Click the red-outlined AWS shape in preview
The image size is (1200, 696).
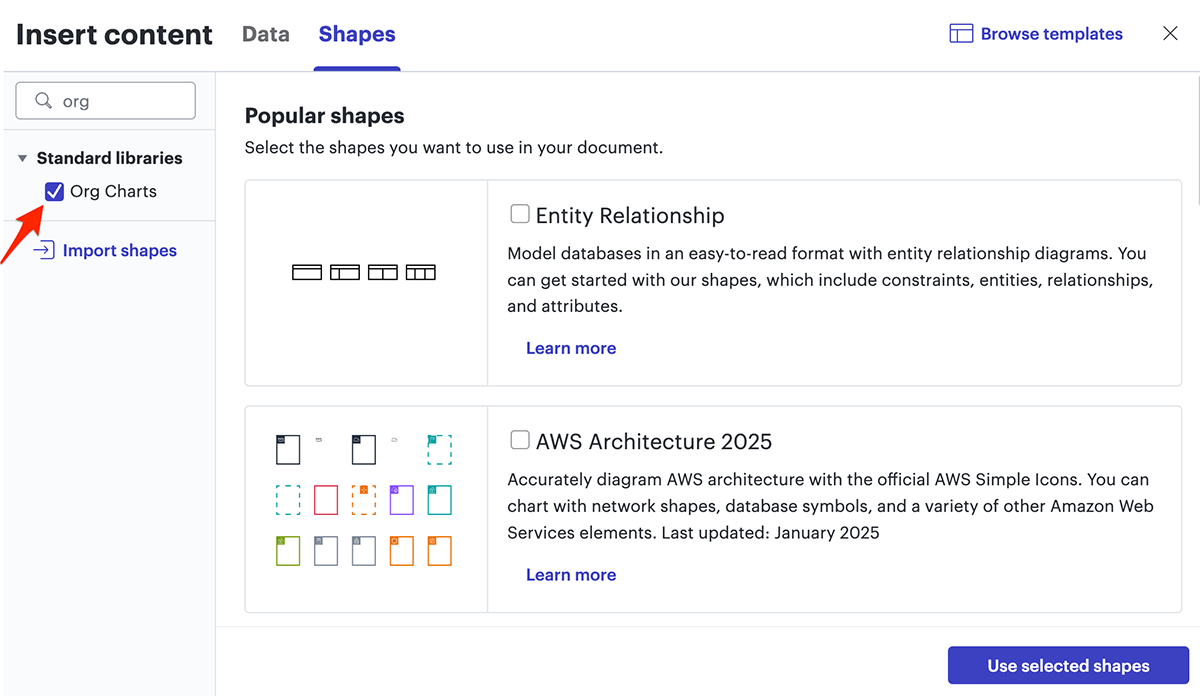326,500
